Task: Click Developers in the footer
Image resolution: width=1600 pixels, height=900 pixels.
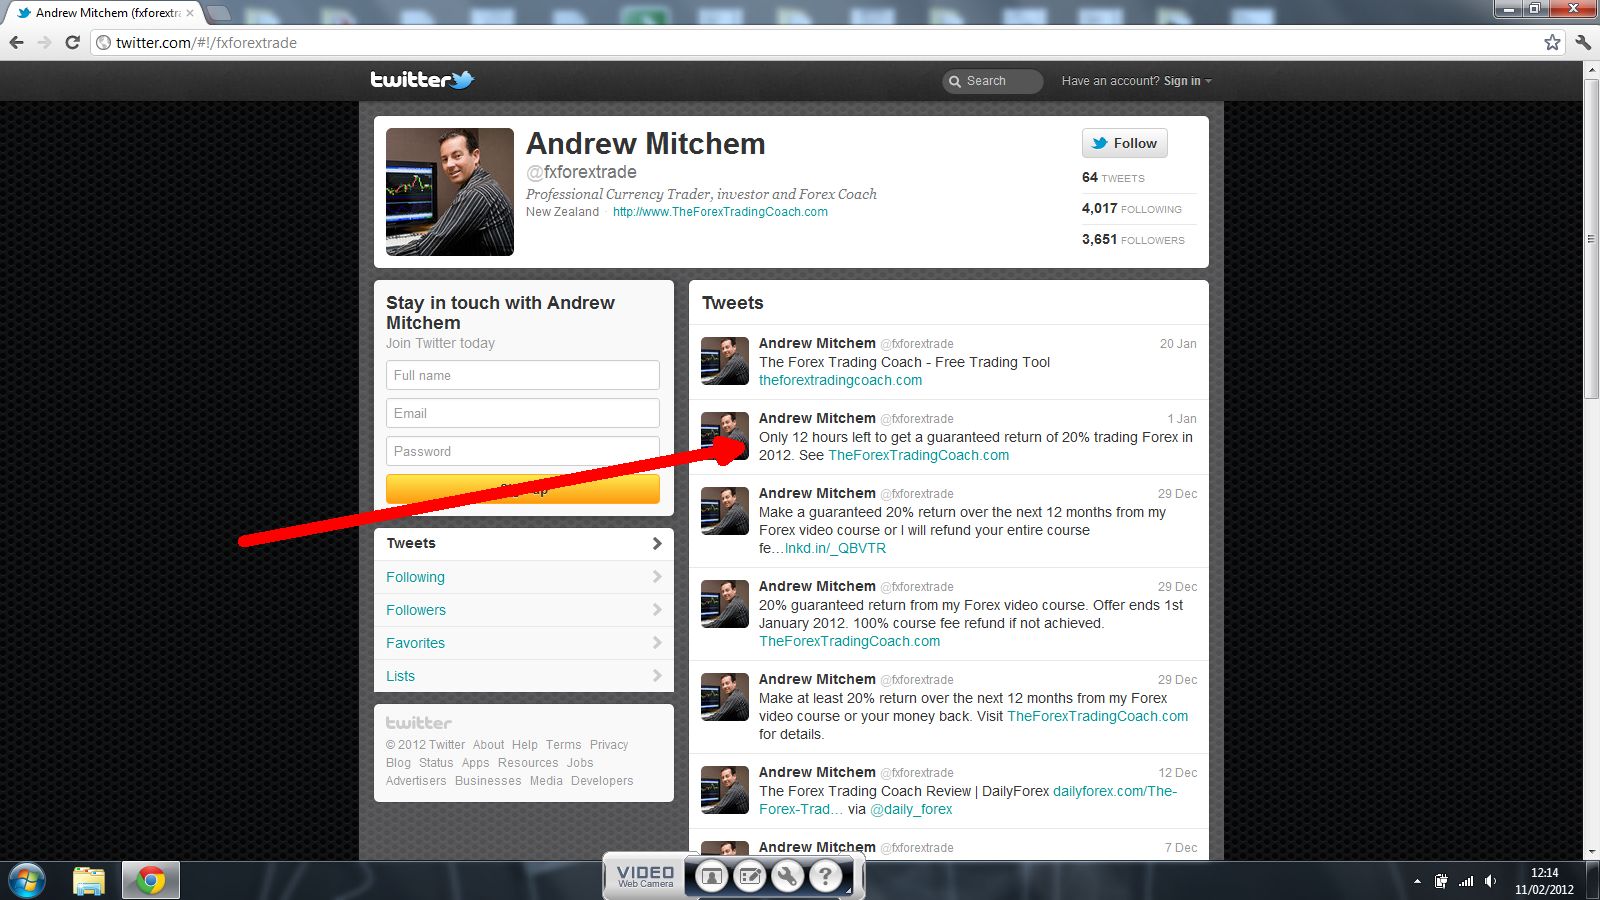Action: (x=602, y=781)
